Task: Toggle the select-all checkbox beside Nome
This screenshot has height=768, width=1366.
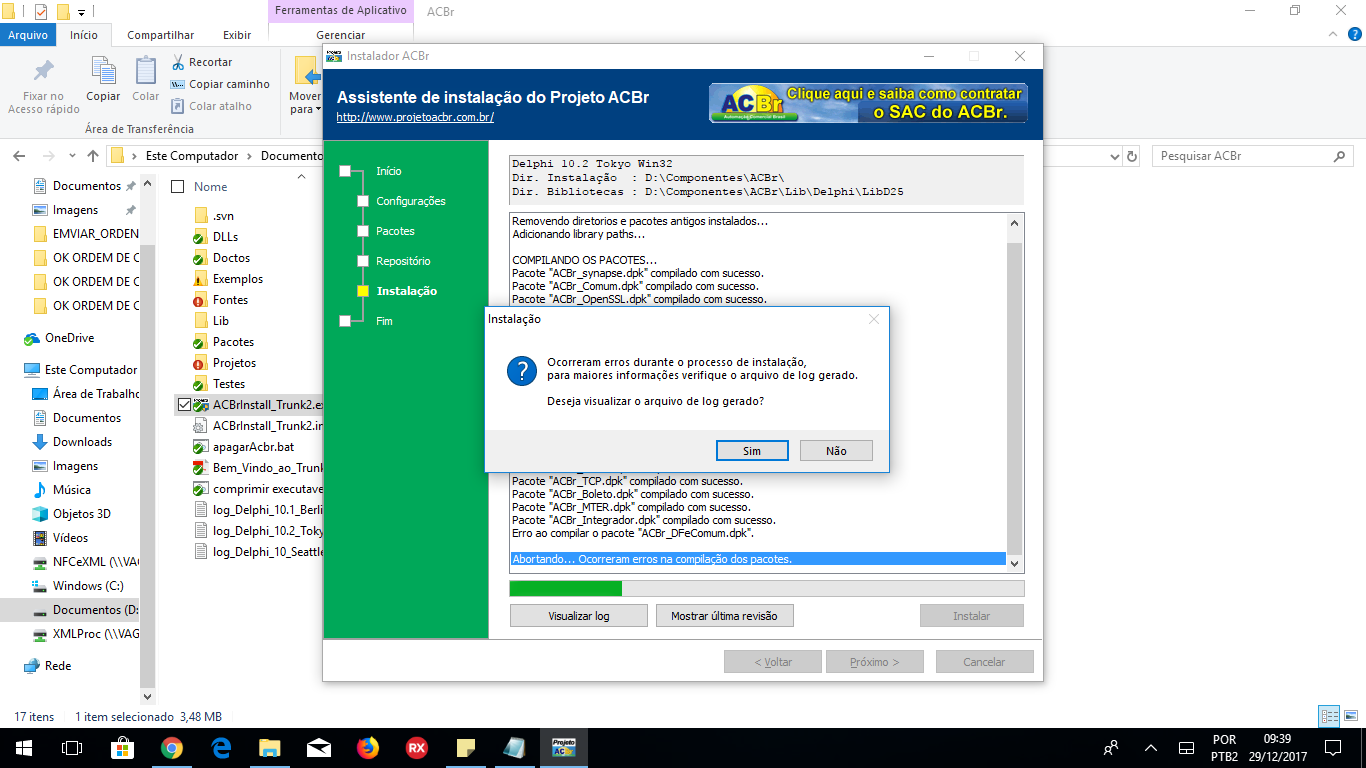Action: click(x=178, y=187)
